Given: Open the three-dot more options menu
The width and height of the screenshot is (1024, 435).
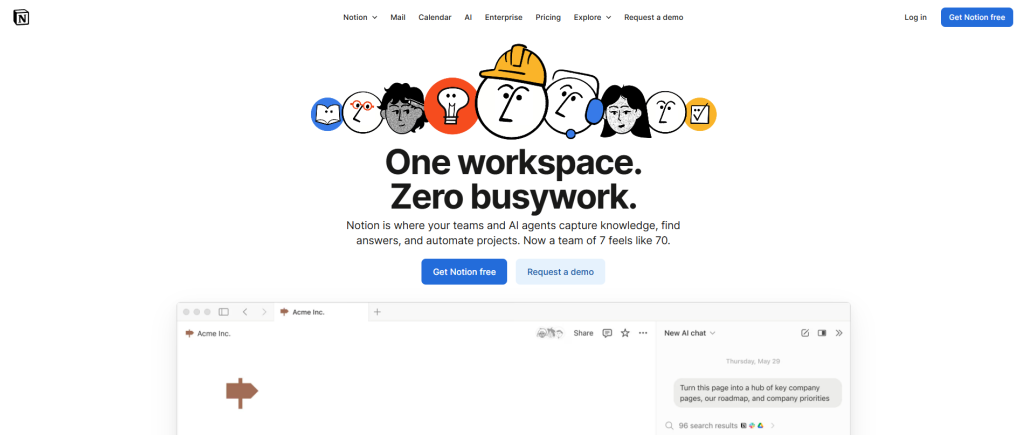Looking at the screenshot, I should pos(643,333).
